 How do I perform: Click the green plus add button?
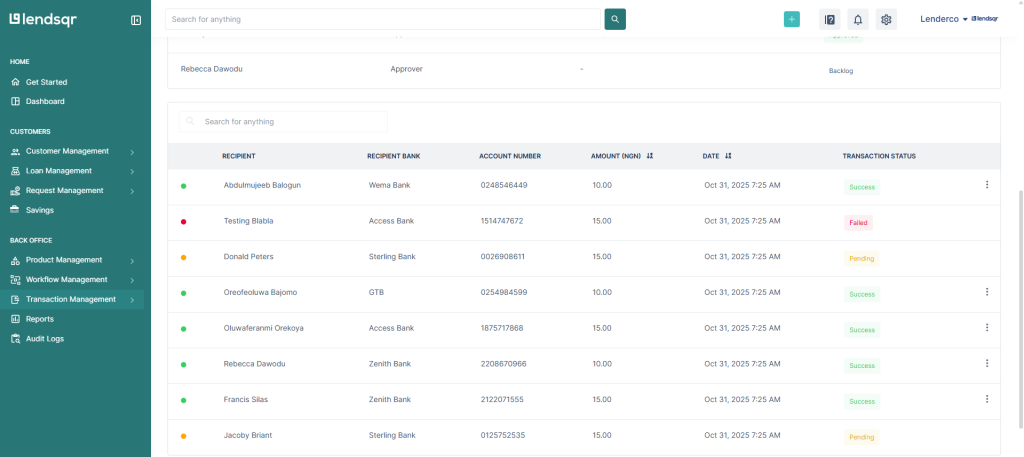(791, 19)
